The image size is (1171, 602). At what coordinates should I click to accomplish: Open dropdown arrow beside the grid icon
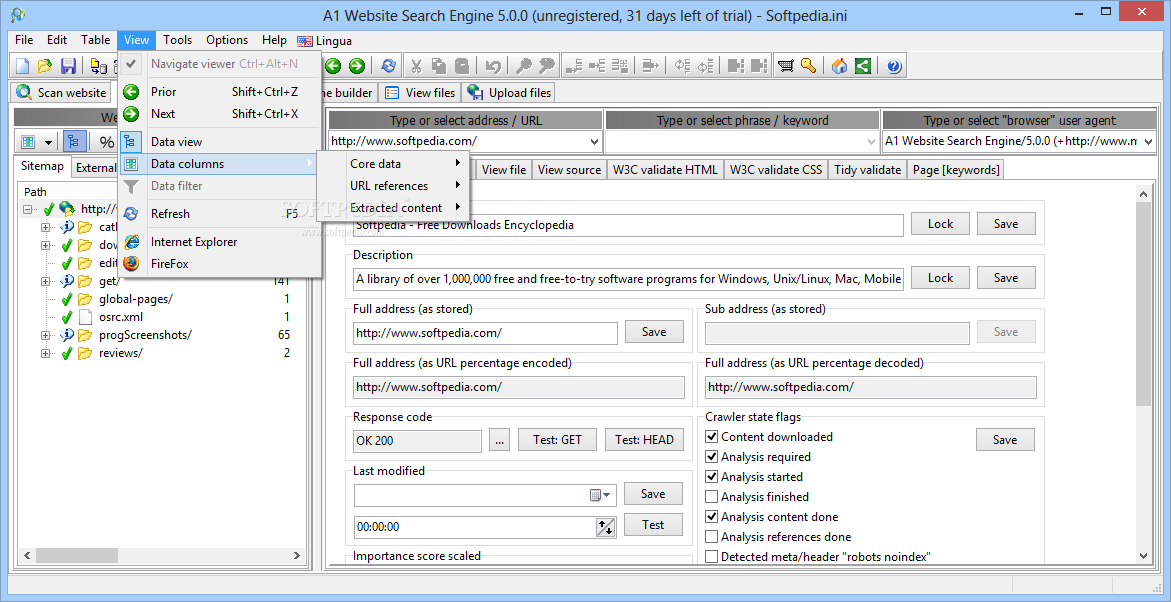tap(49, 142)
